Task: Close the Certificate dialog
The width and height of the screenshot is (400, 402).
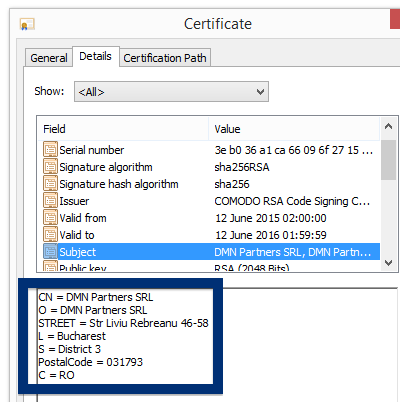Action: pos(395,19)
